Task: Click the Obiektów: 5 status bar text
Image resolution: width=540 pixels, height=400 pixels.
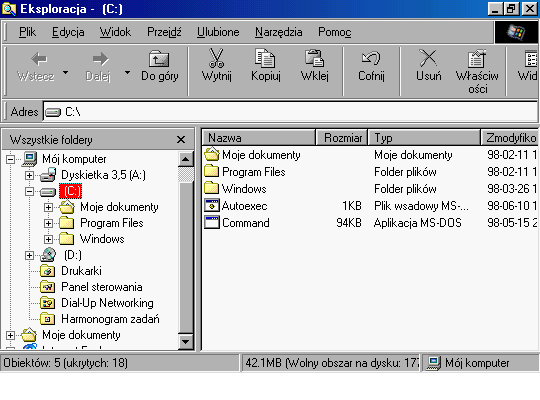Action: coord(65,363)
